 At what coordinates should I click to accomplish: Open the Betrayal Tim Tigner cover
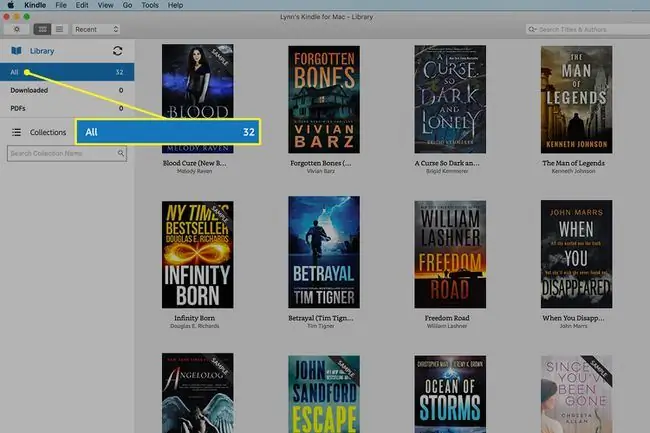[324, 252]
